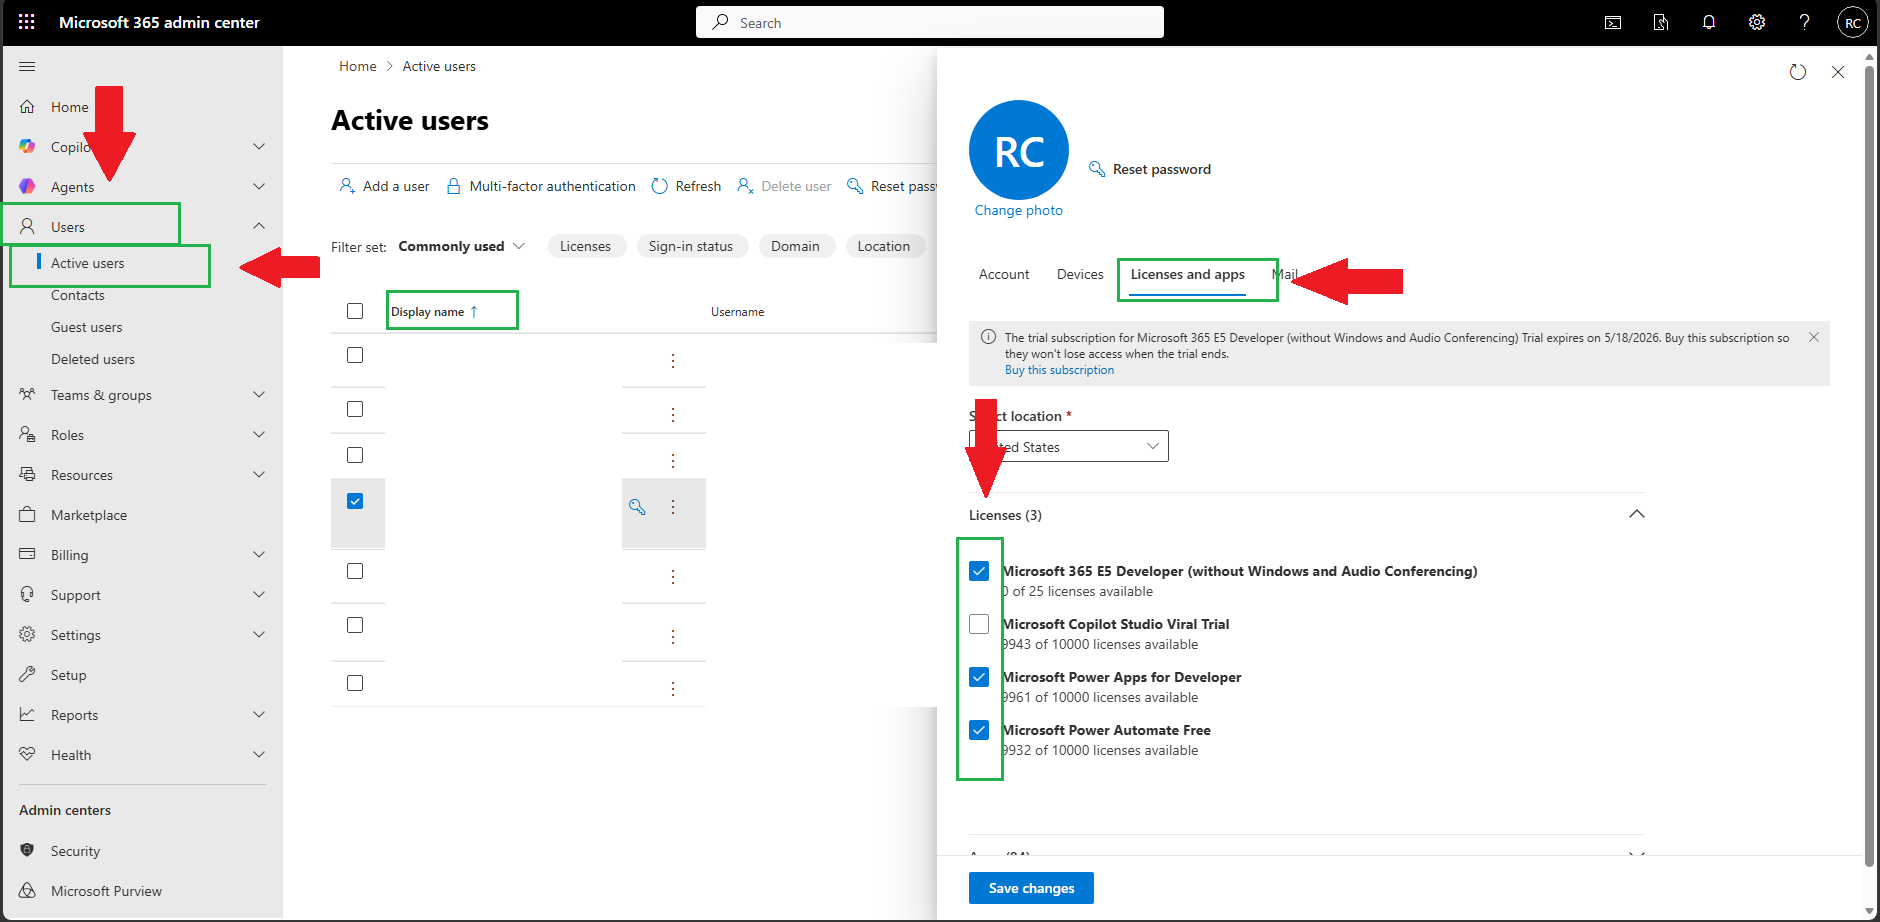Image resolution: width=1880 pixels, height=922 pixels.
Task: Click Refresh in the users toolbar
Action: (686, 186)
